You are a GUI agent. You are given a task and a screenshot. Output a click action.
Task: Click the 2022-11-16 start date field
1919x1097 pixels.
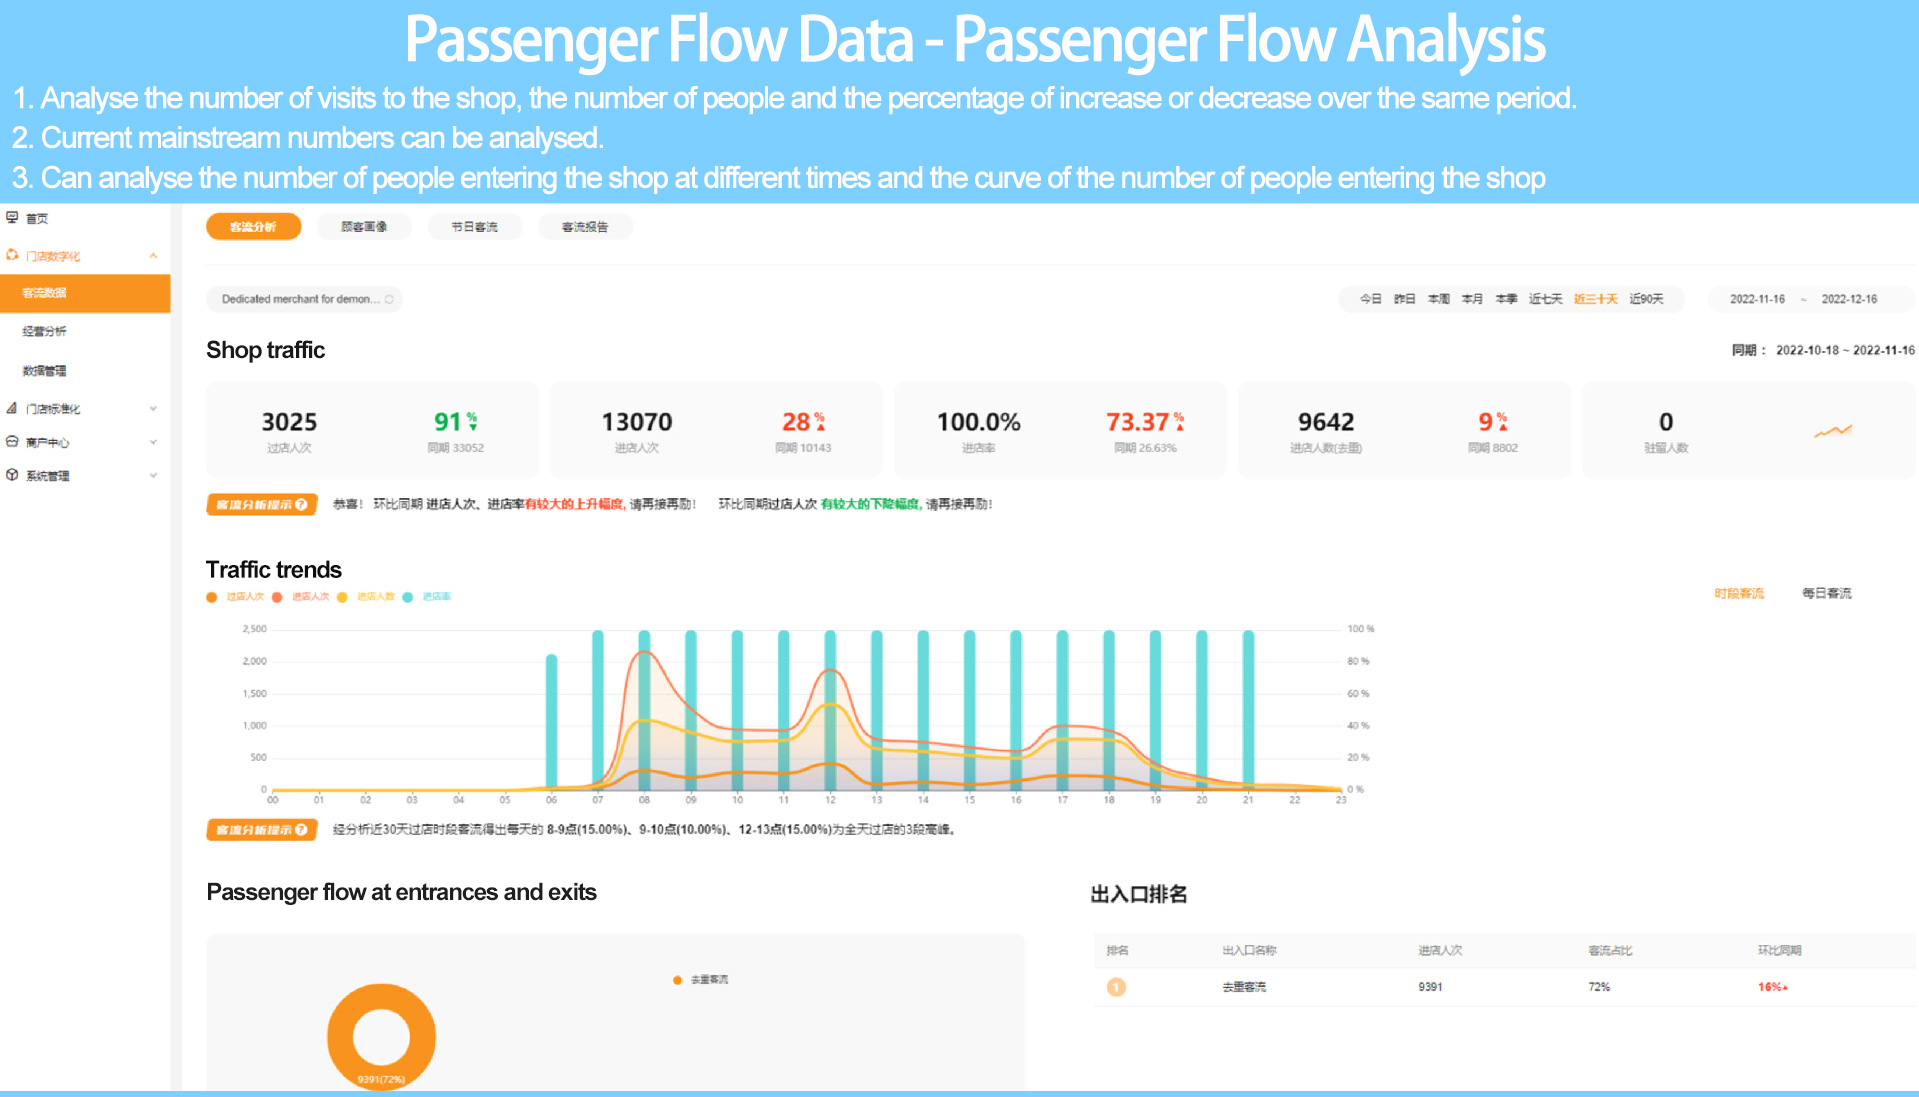tap(1757, 299)
